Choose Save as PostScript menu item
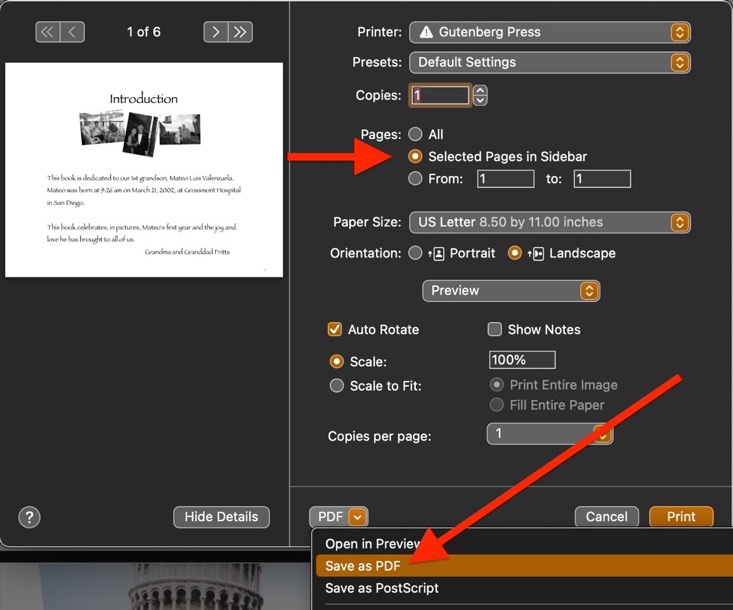 522,588
